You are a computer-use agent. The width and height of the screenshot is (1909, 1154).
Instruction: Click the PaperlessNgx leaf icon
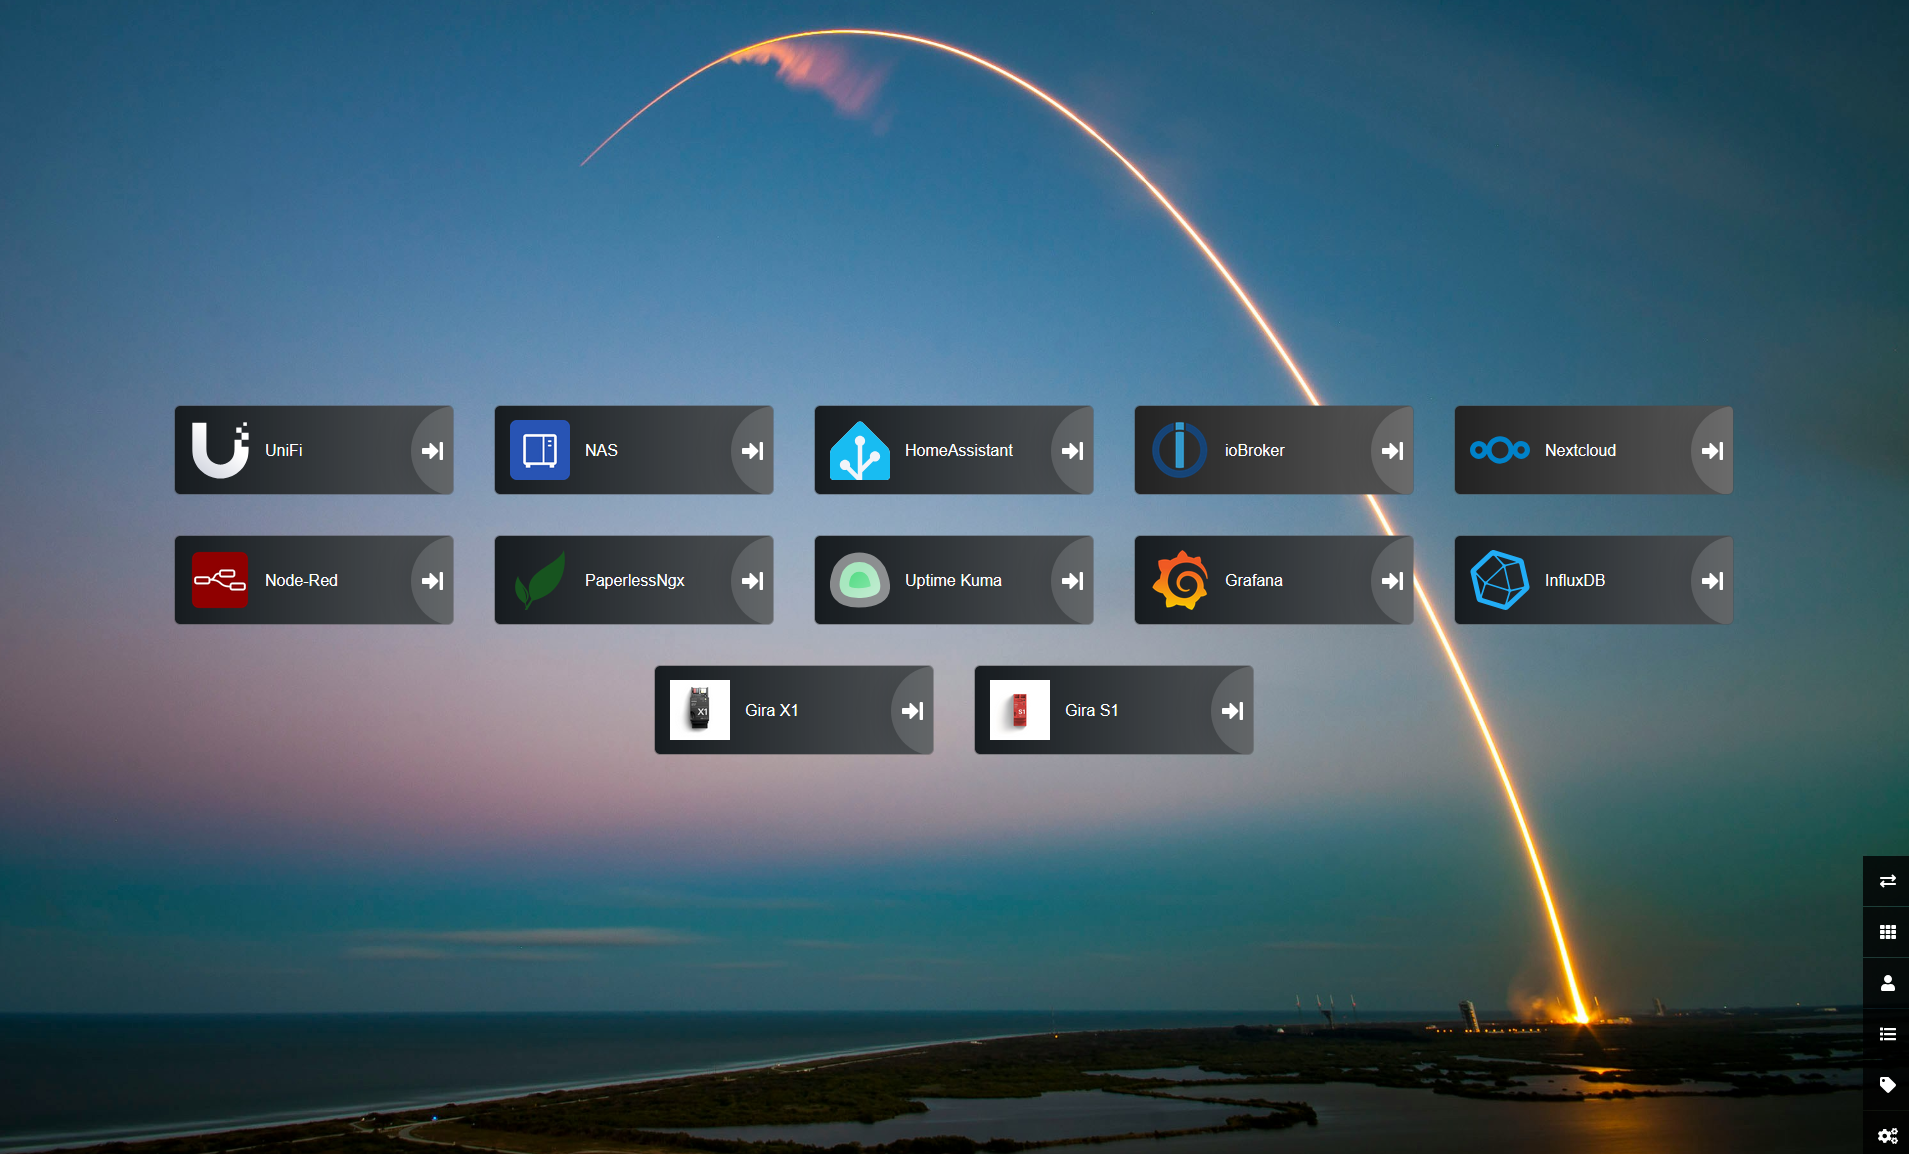[540, 580]
